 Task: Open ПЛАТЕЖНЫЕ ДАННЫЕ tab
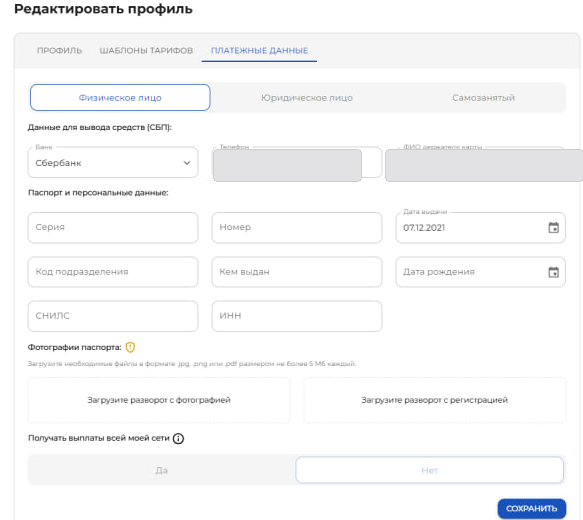tap(259, 50)
